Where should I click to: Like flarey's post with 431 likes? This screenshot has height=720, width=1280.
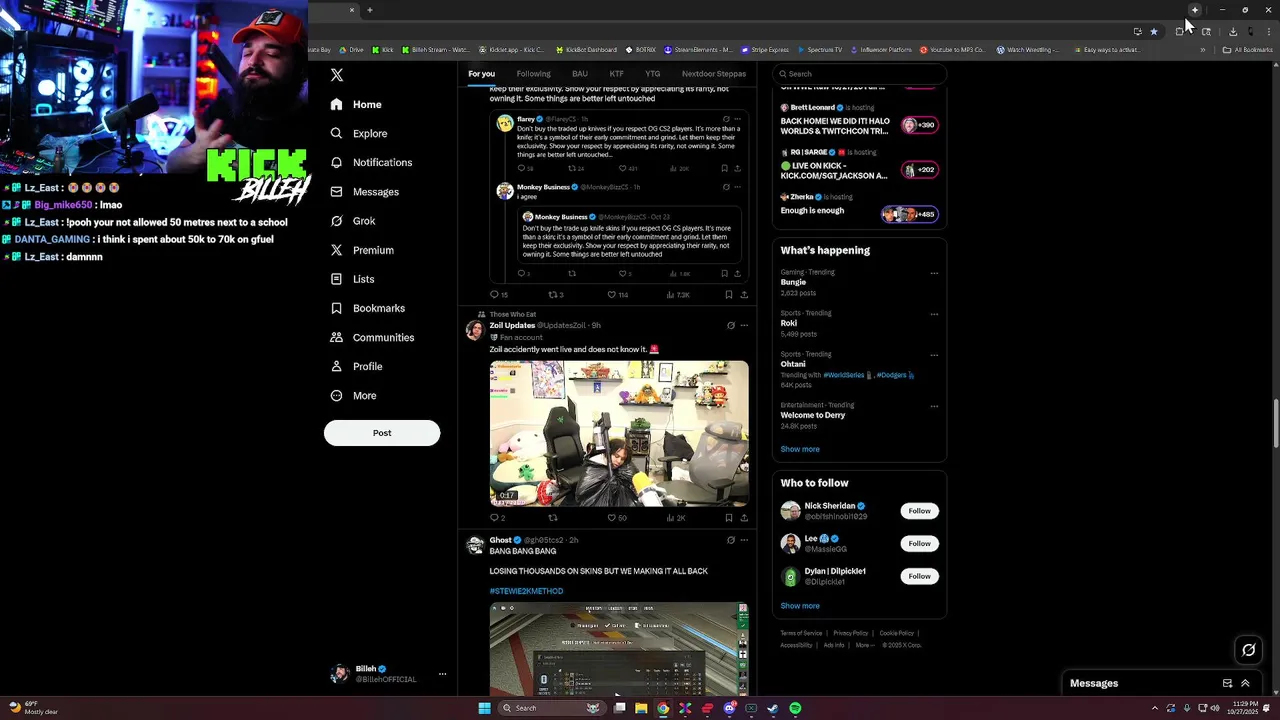point(627,168)
